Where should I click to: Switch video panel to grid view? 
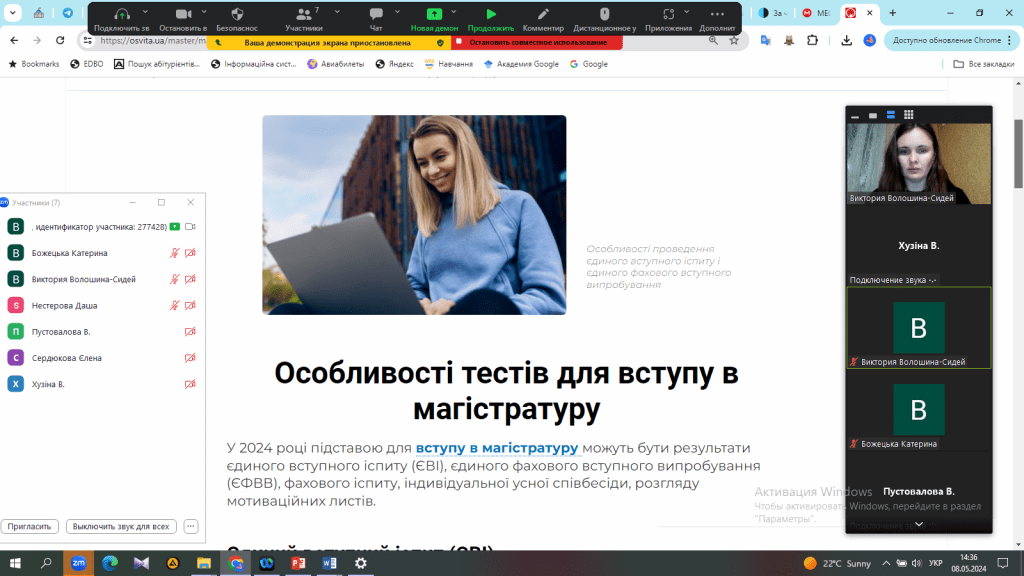click(x=909, y=115)
